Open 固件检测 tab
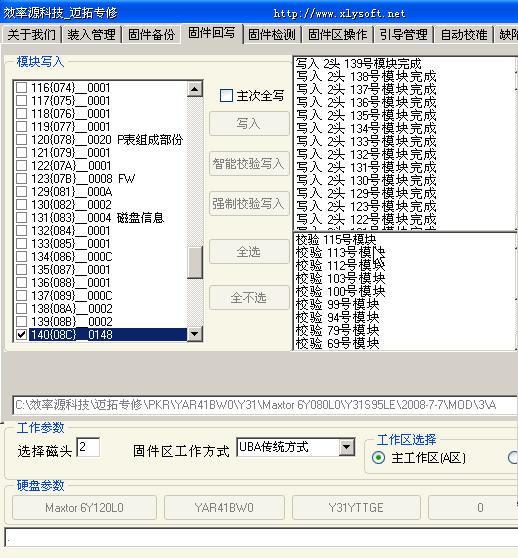Viewport: 518px width, 558px height. coord(272,35)
